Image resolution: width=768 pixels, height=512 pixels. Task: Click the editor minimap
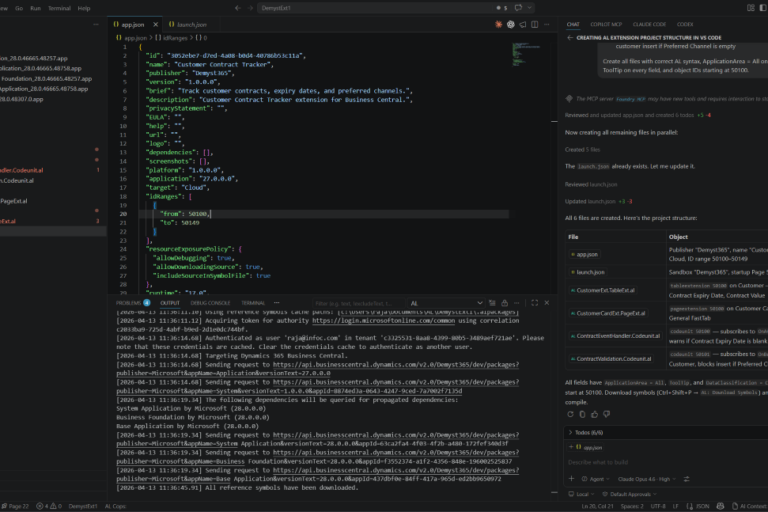(526, 54)
